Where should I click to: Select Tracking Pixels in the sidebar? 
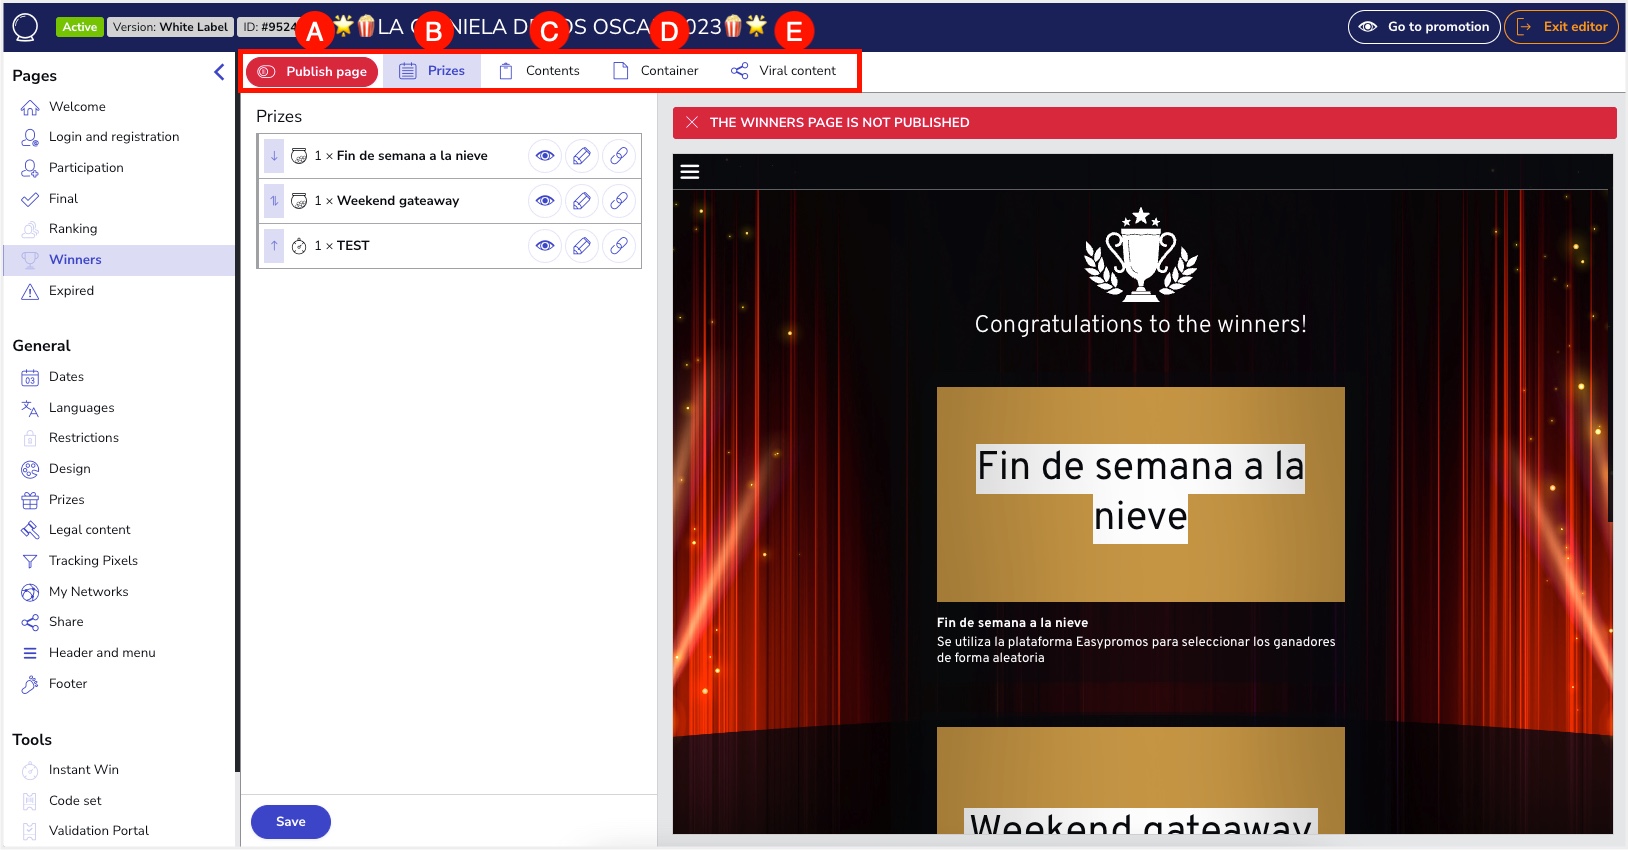93,561
